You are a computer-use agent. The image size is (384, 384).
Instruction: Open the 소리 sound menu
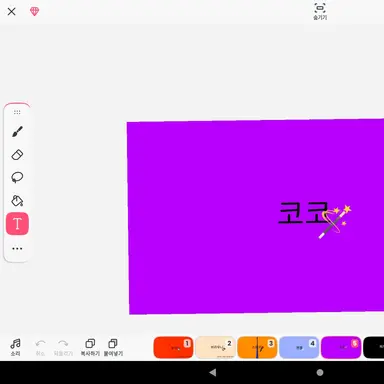(15, 347)
